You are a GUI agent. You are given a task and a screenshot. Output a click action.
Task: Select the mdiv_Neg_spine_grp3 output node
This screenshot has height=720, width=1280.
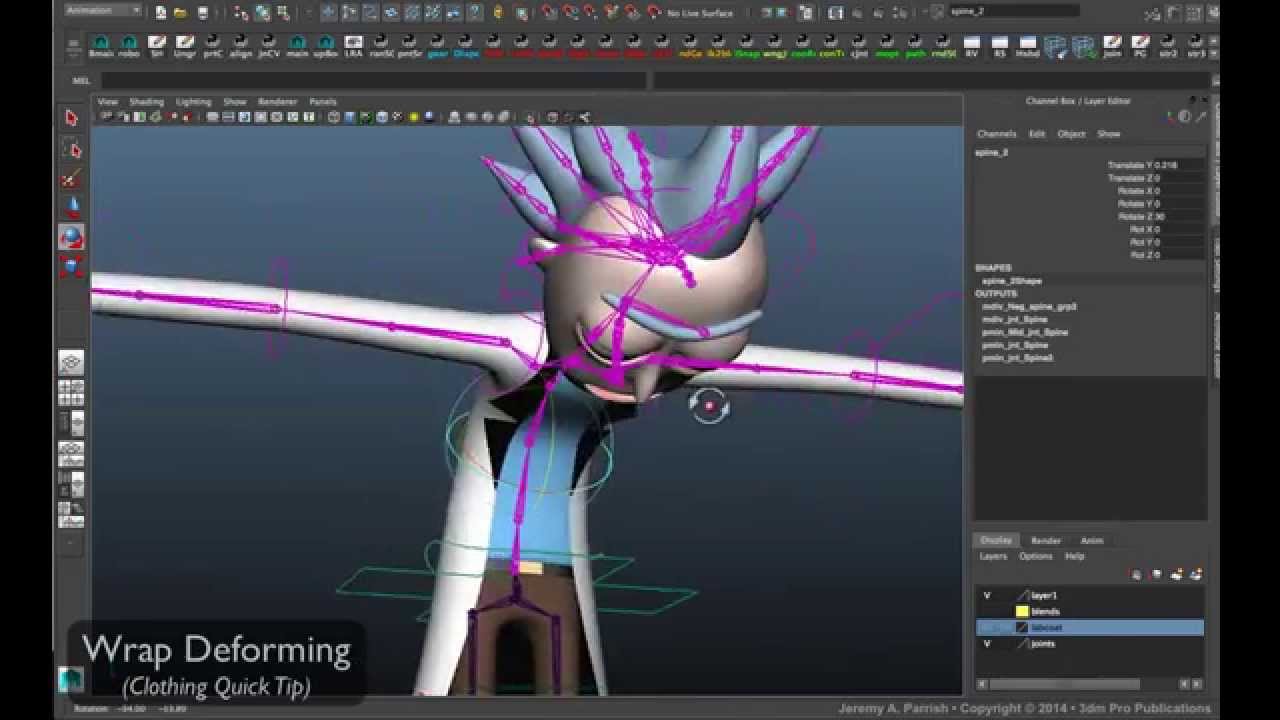(1029, 306)
